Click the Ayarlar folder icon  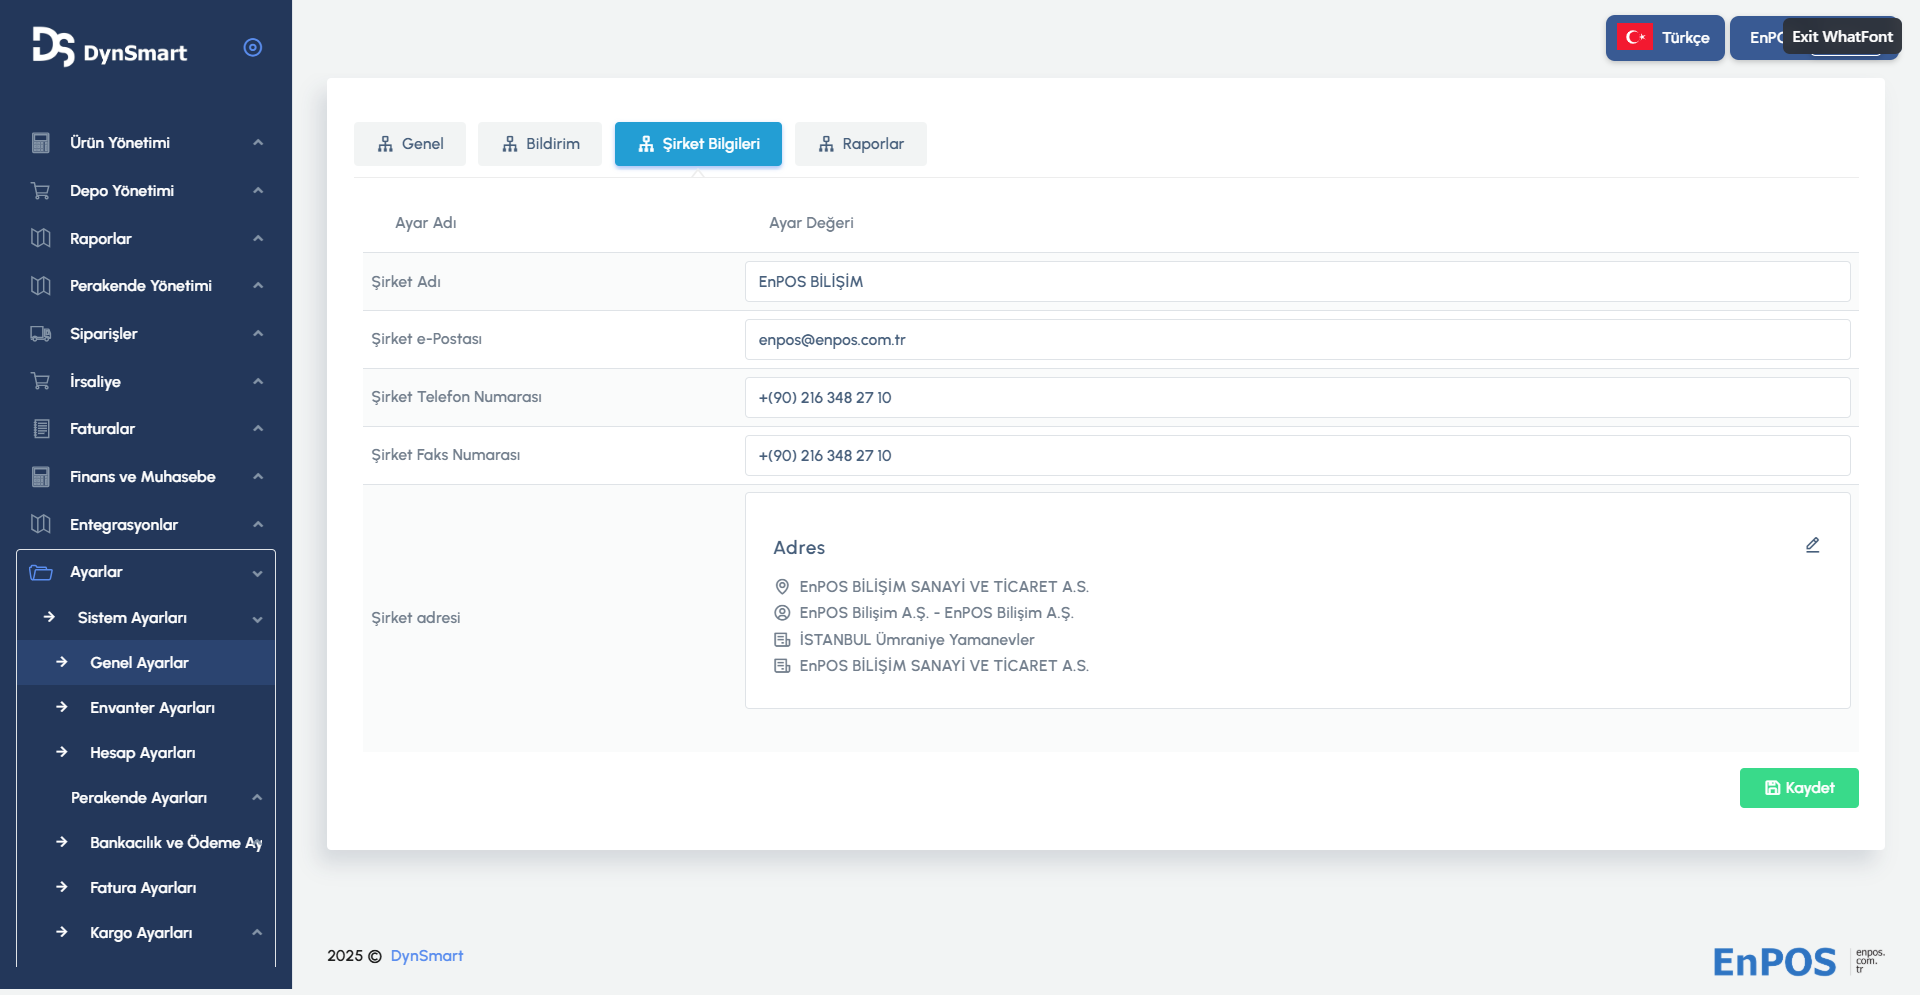(x=41, y=572)
